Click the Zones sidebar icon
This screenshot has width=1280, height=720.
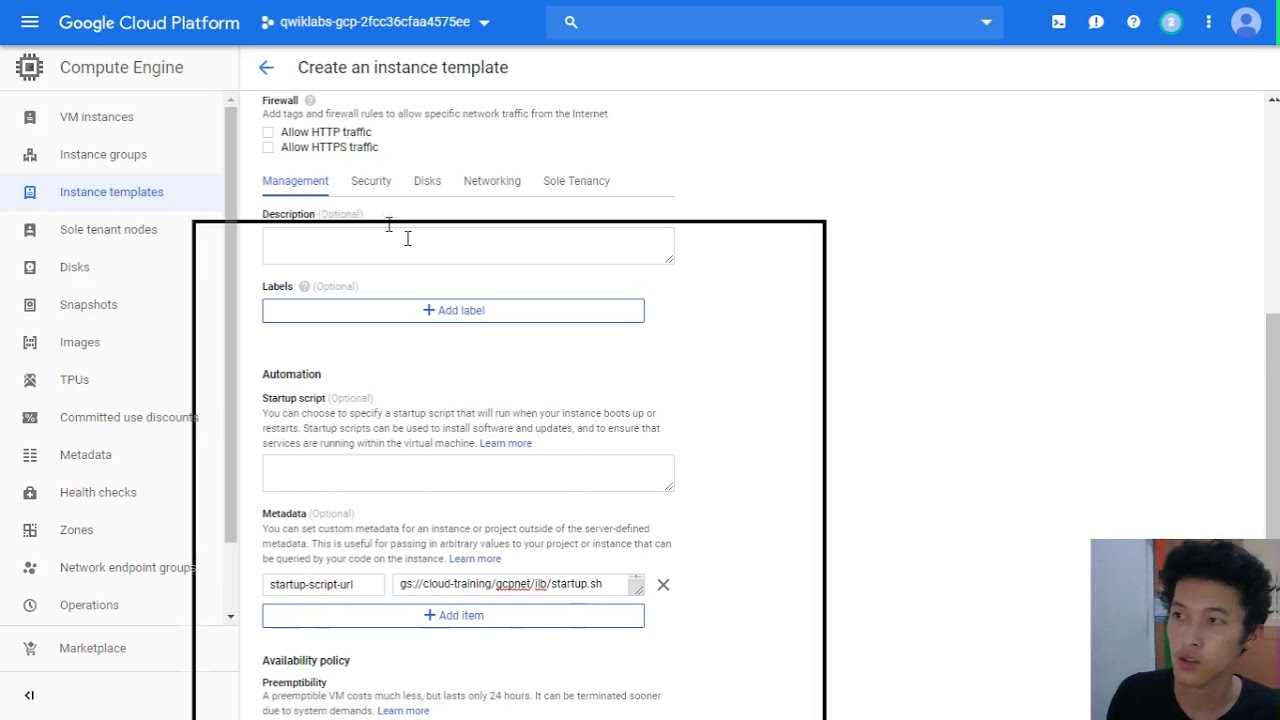(30, 530)
